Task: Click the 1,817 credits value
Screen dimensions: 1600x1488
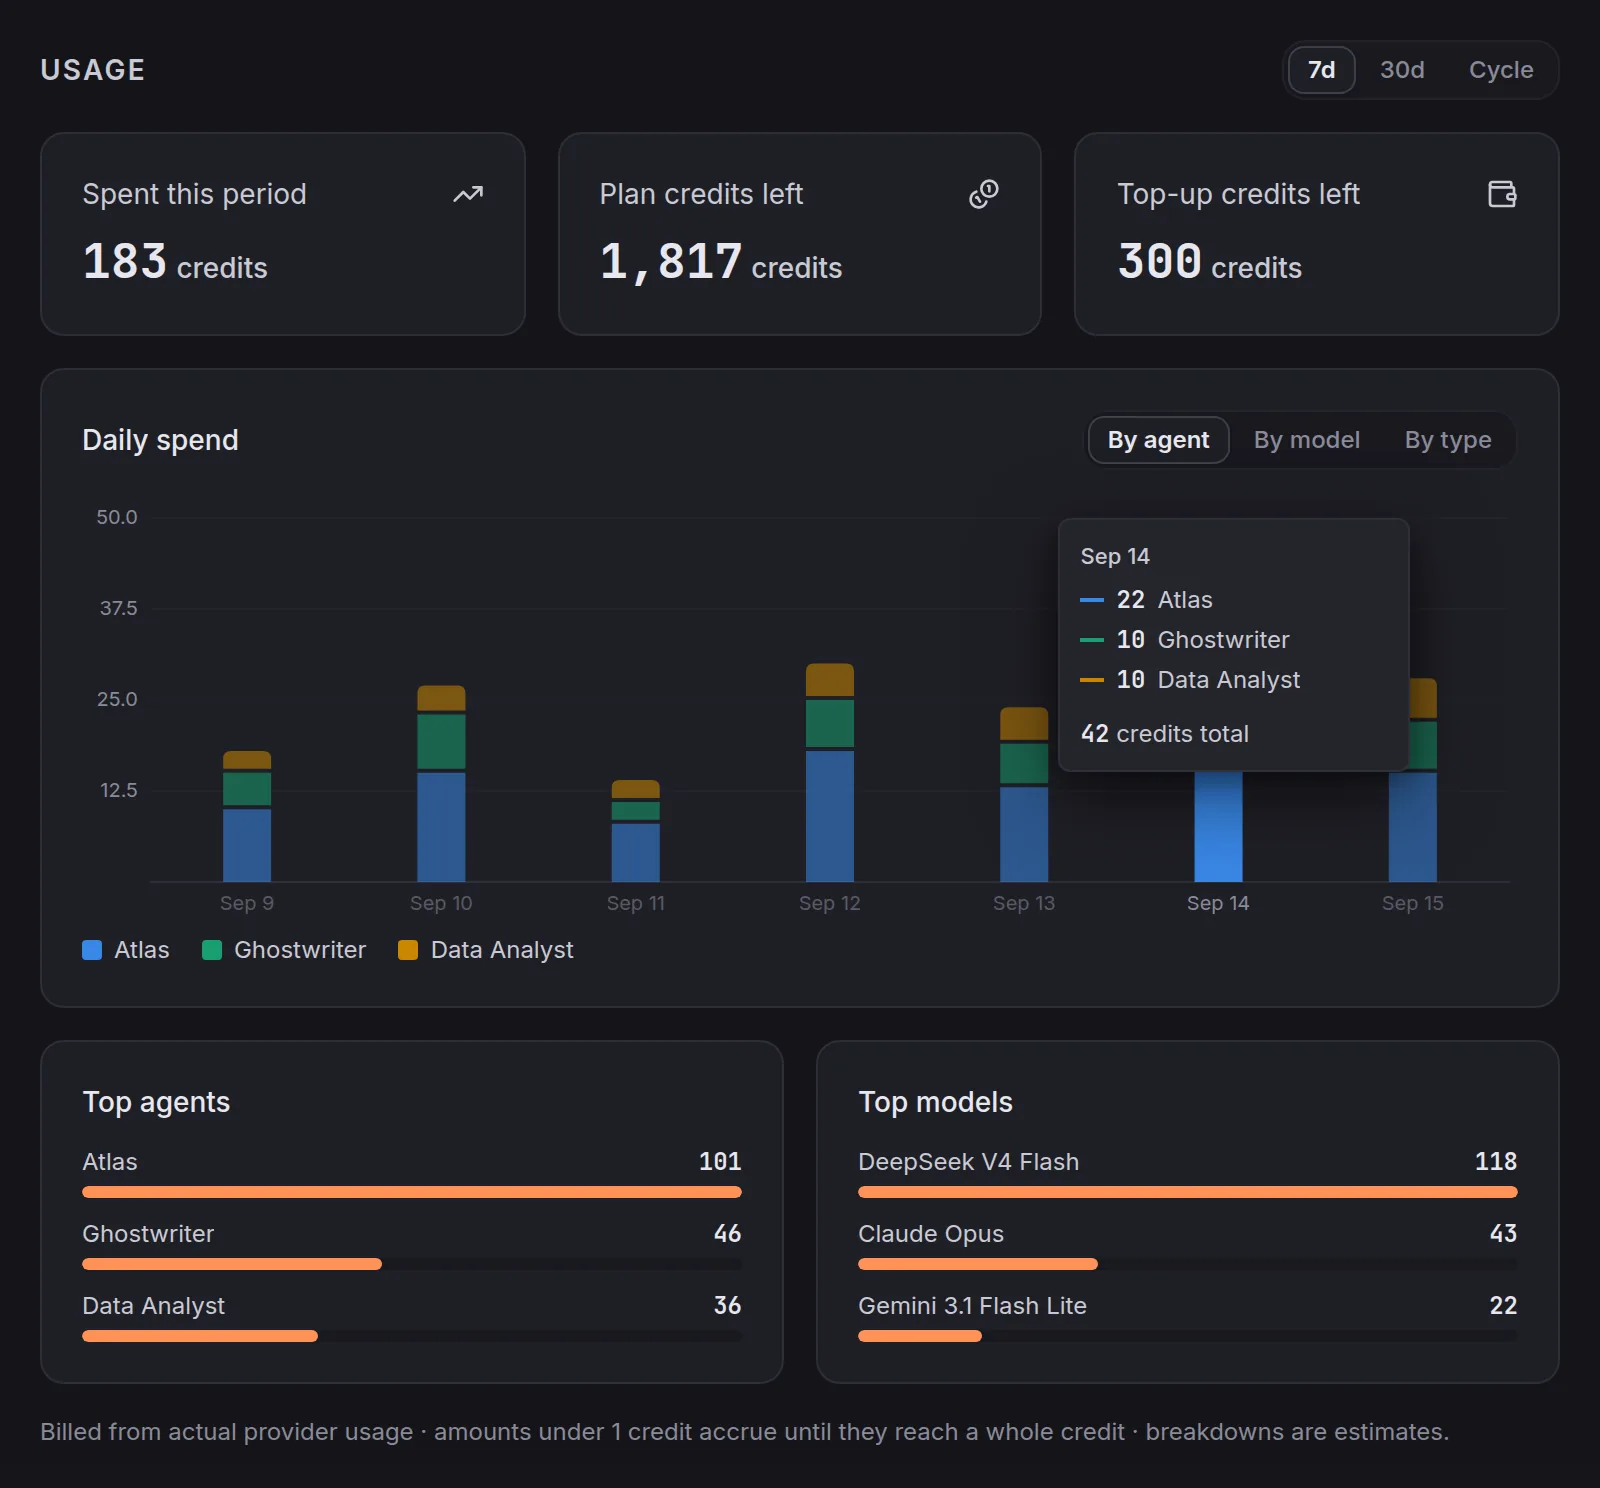Action: point(721,263)
